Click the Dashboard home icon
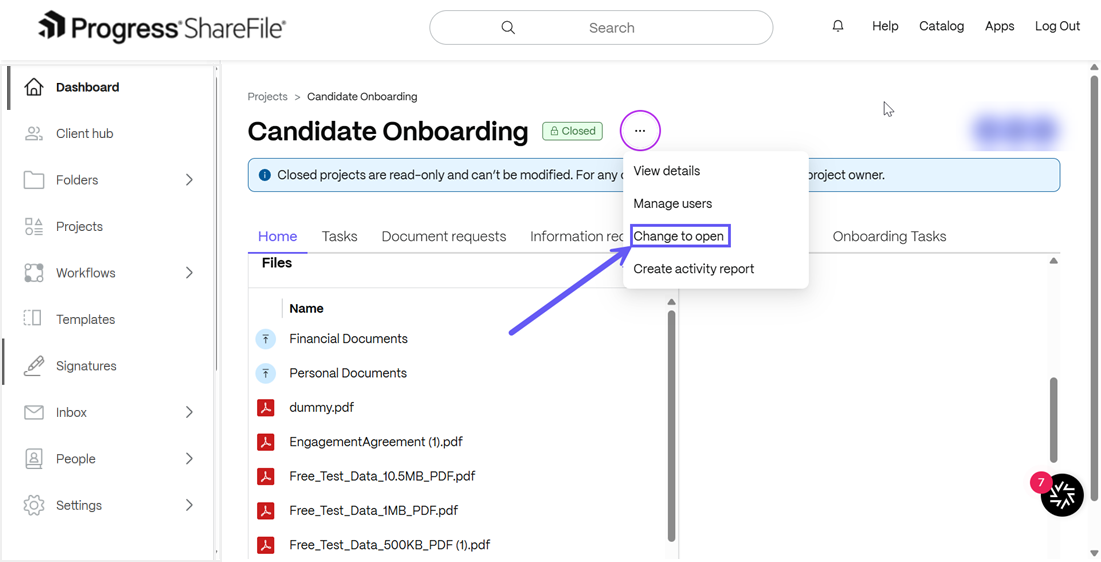The height and width of the screenshot is (562, 1101). pos(34,87)
